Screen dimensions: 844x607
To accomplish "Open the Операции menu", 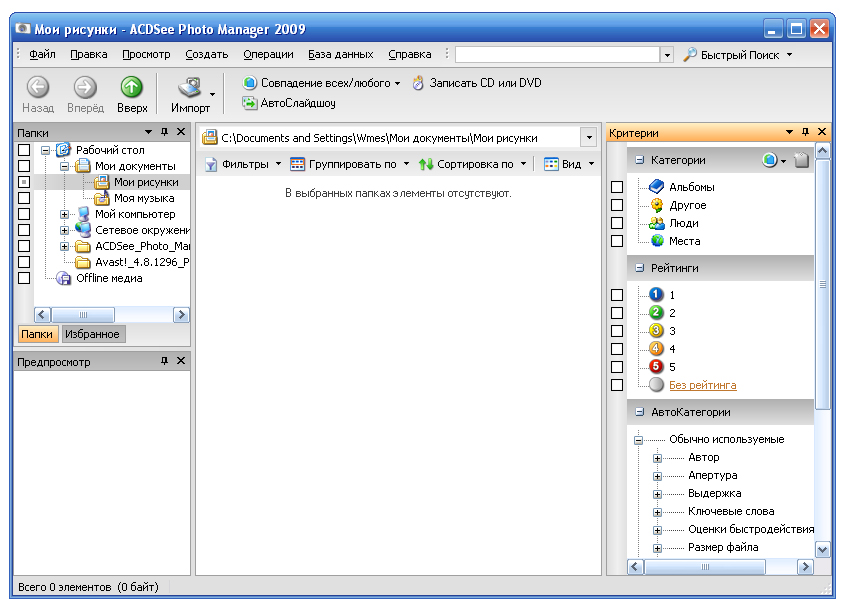I will [268, 54].
